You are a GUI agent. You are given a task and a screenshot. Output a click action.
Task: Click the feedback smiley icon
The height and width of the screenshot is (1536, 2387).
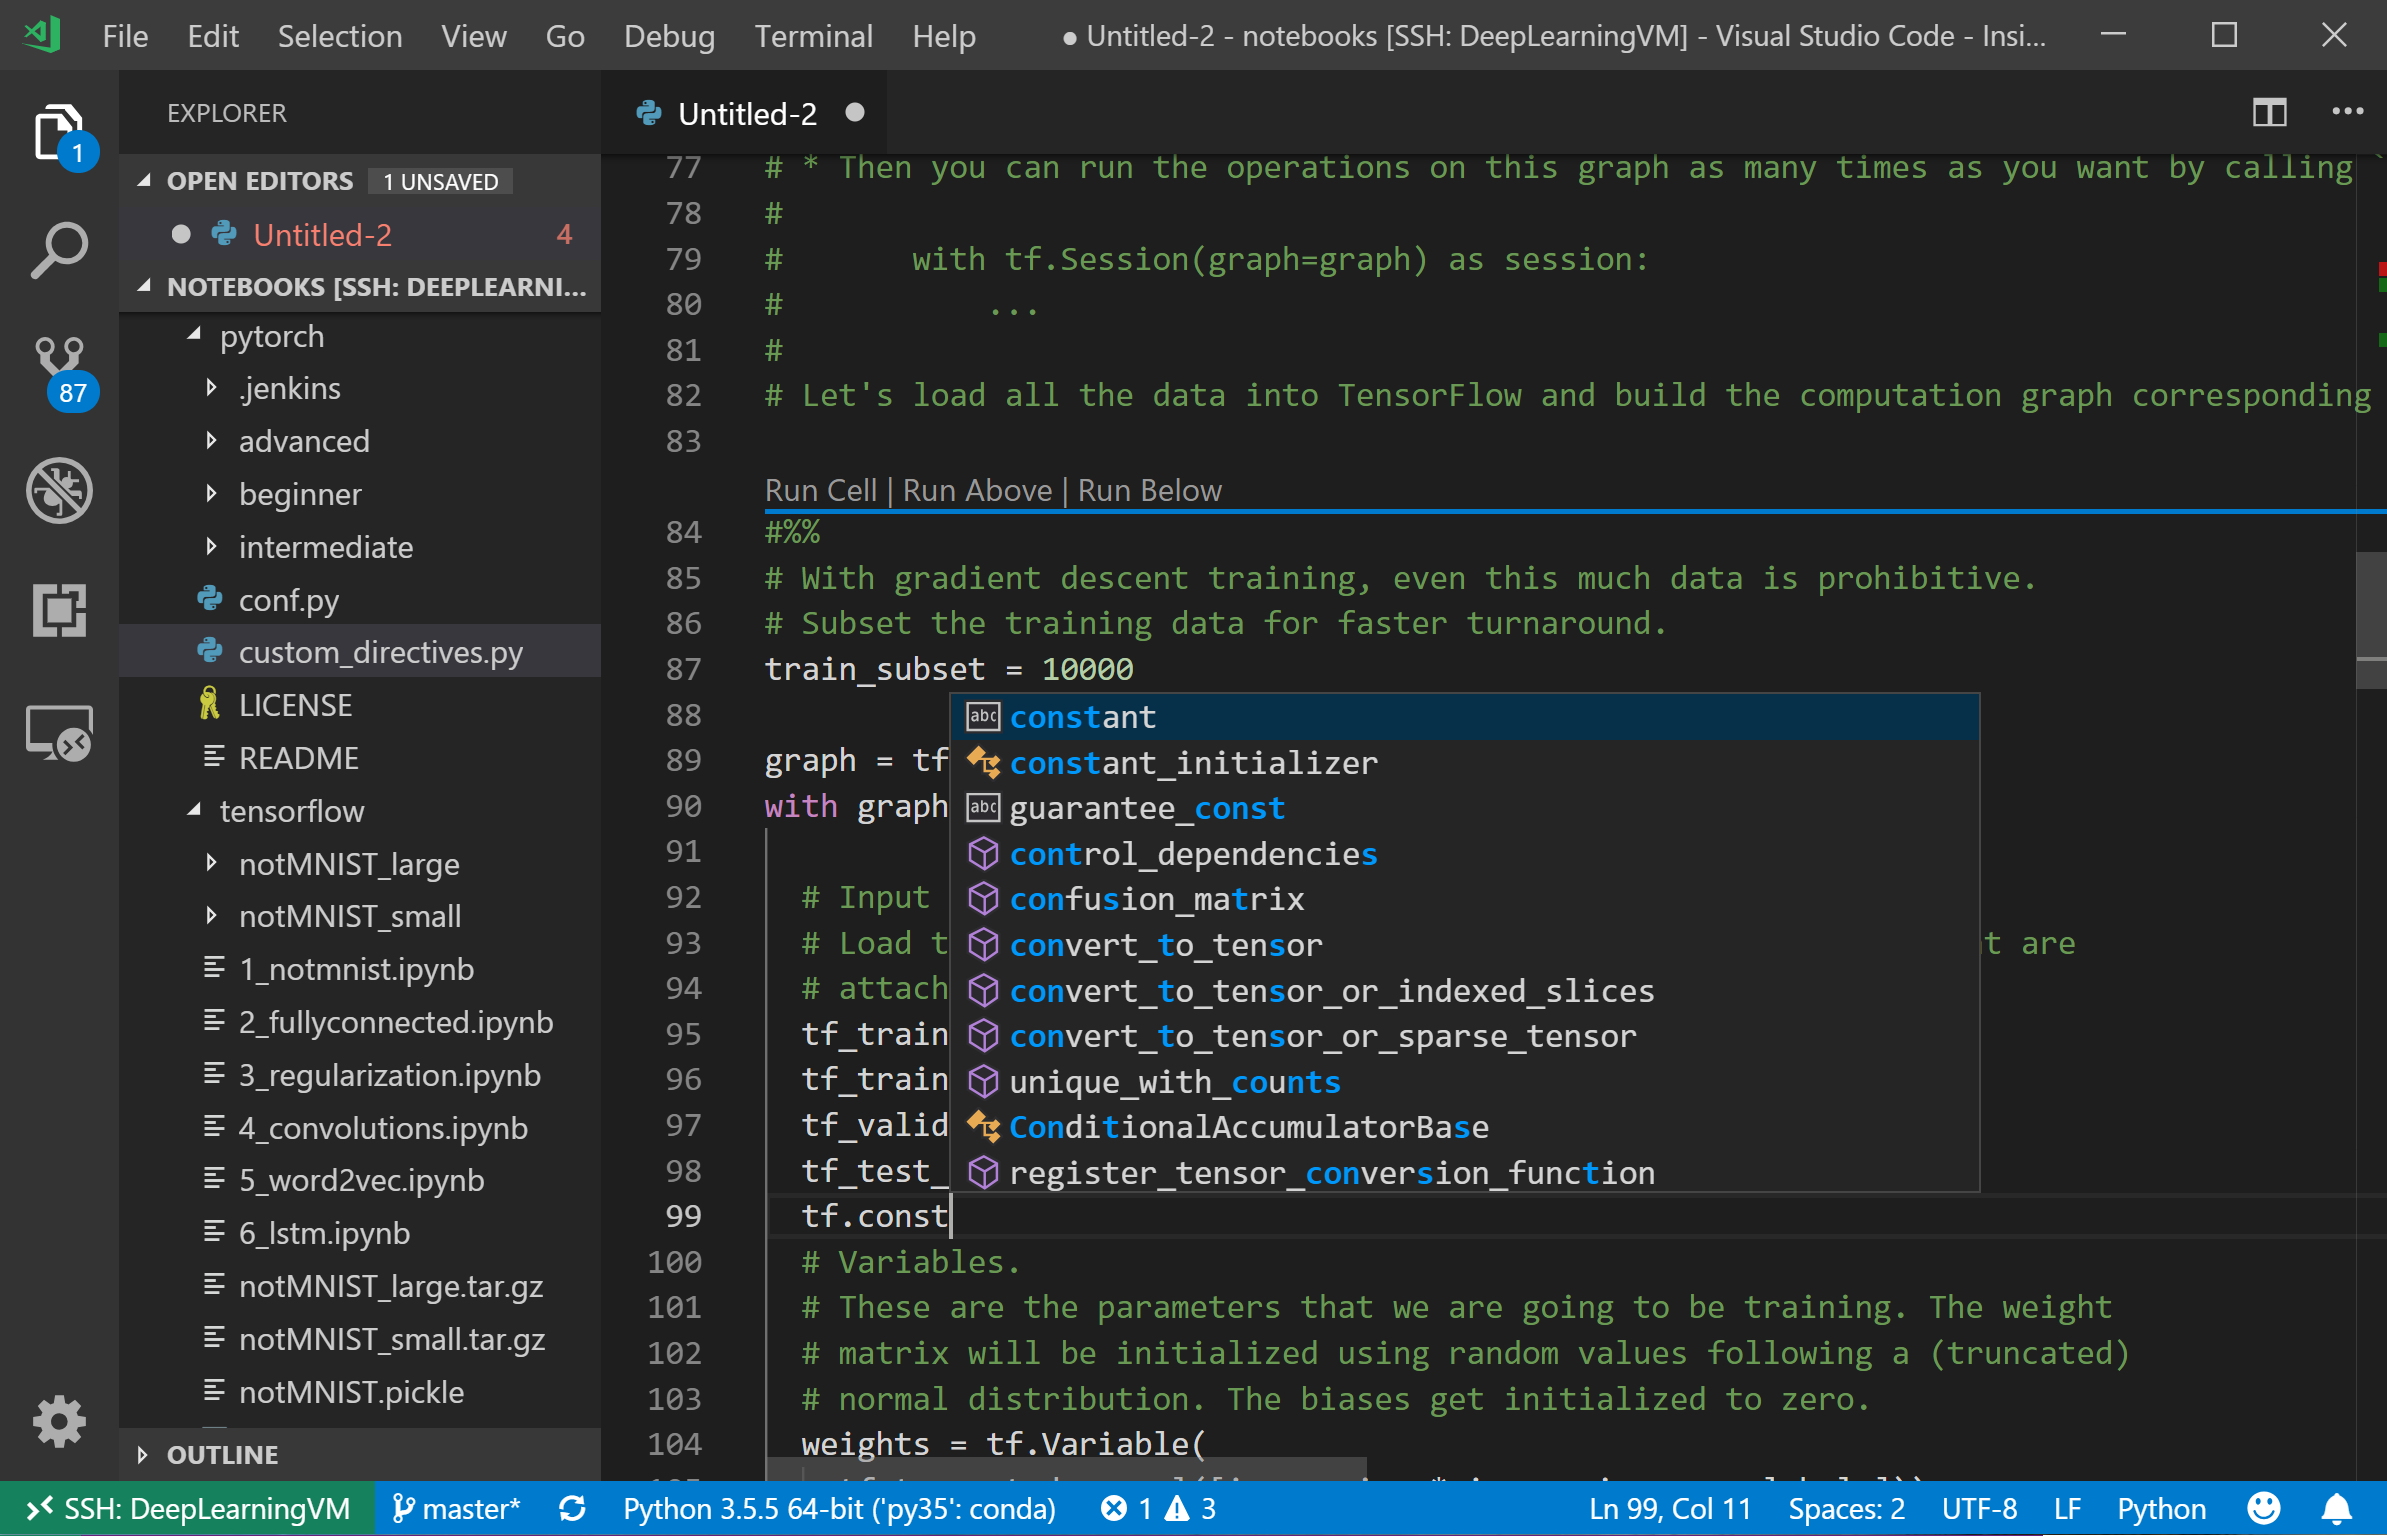(x=2263, y=1508)
